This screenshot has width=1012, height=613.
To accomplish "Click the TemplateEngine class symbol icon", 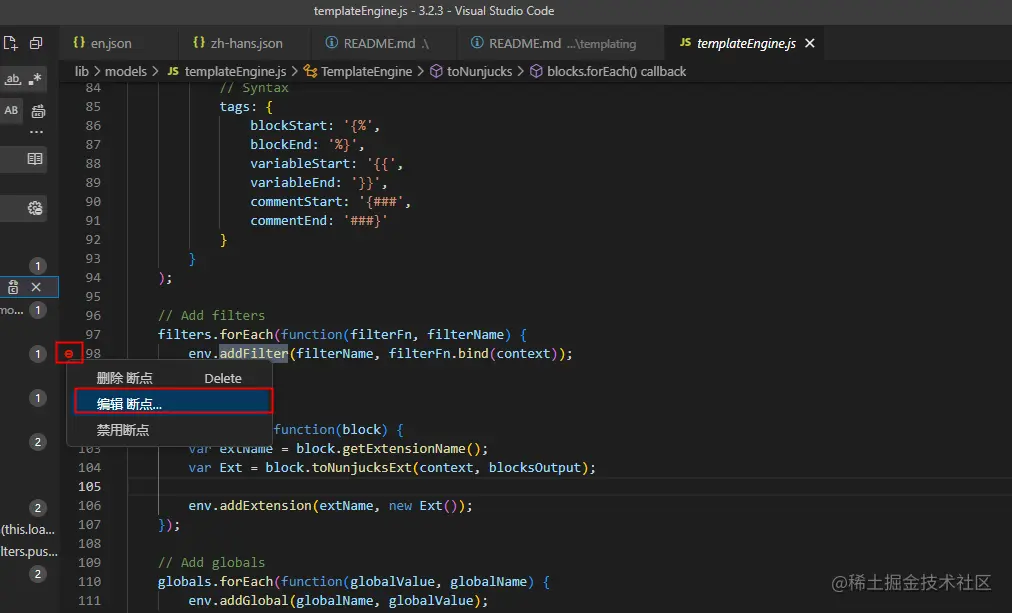I will tap(310, 72).
